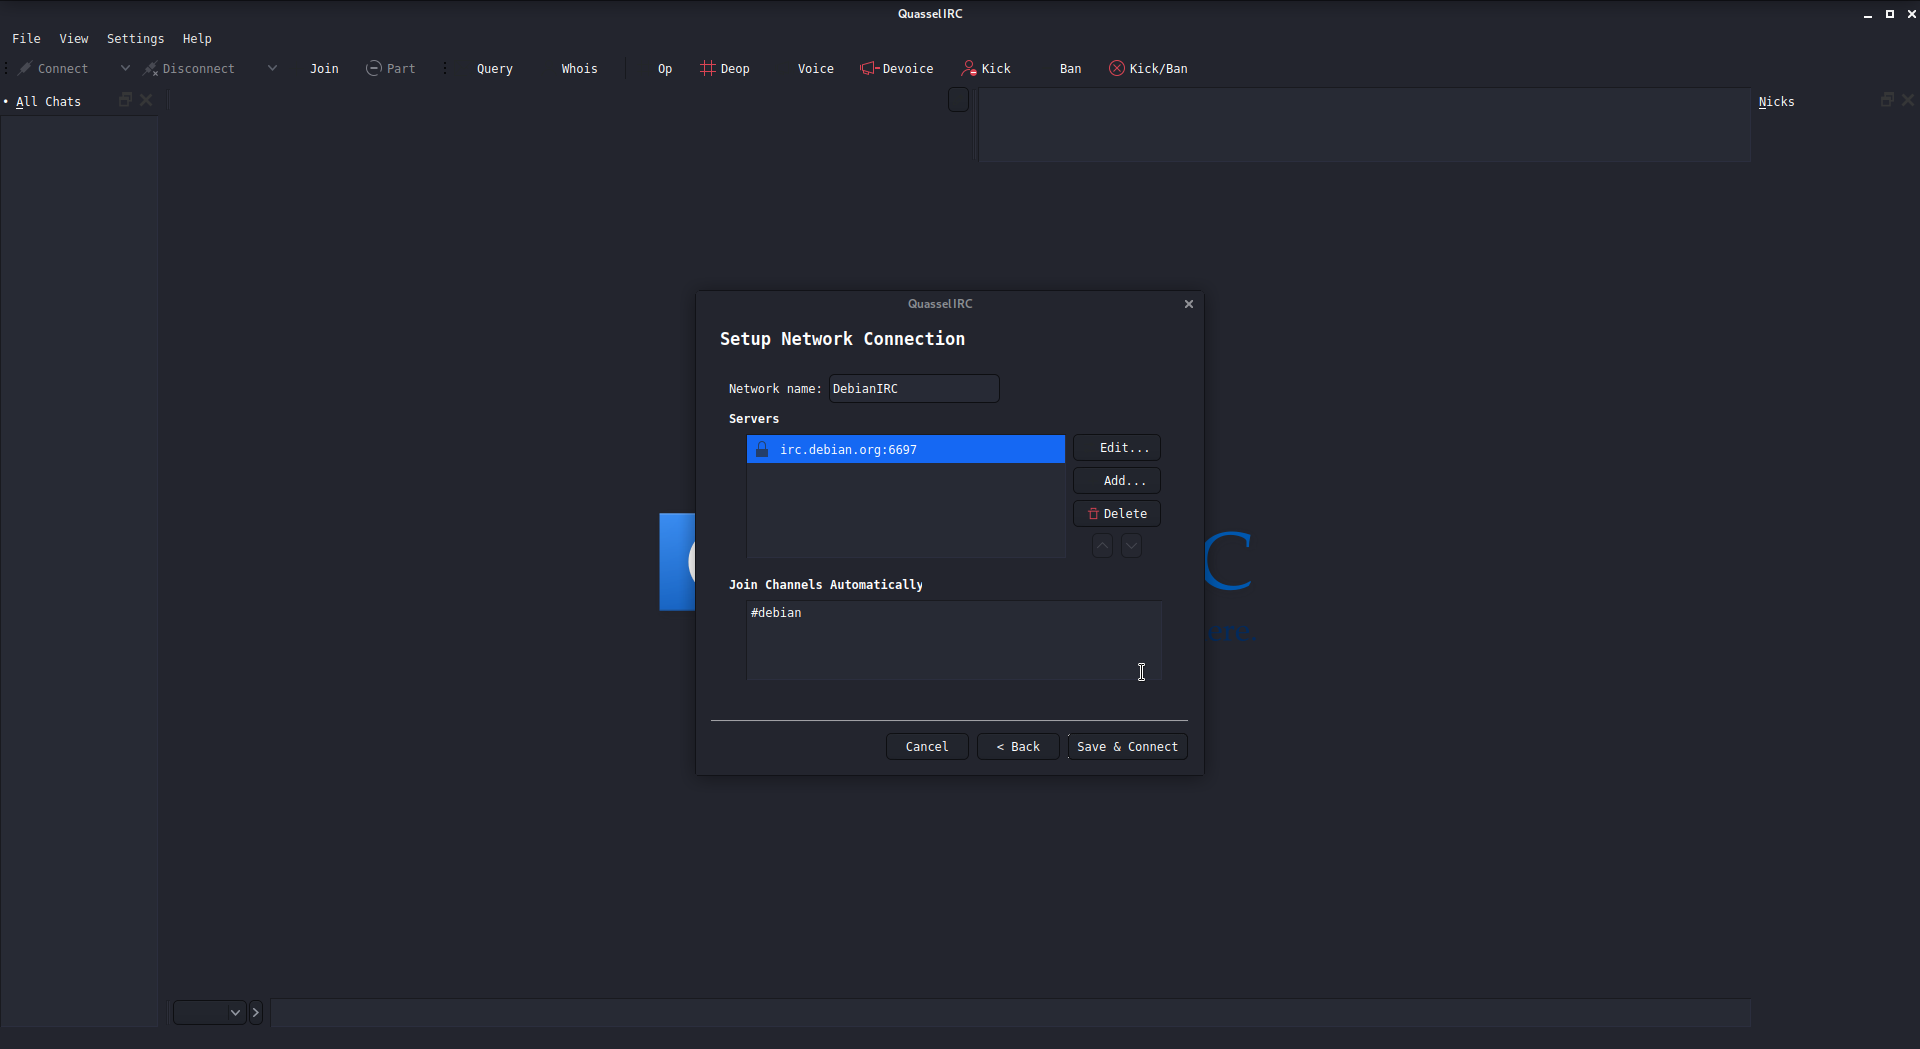Click the < Back button

click(1018, 747)
